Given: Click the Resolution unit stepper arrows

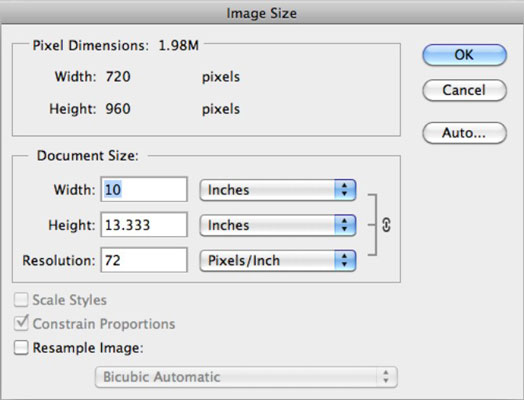Looking at the screenshot, I should [345, 260].
